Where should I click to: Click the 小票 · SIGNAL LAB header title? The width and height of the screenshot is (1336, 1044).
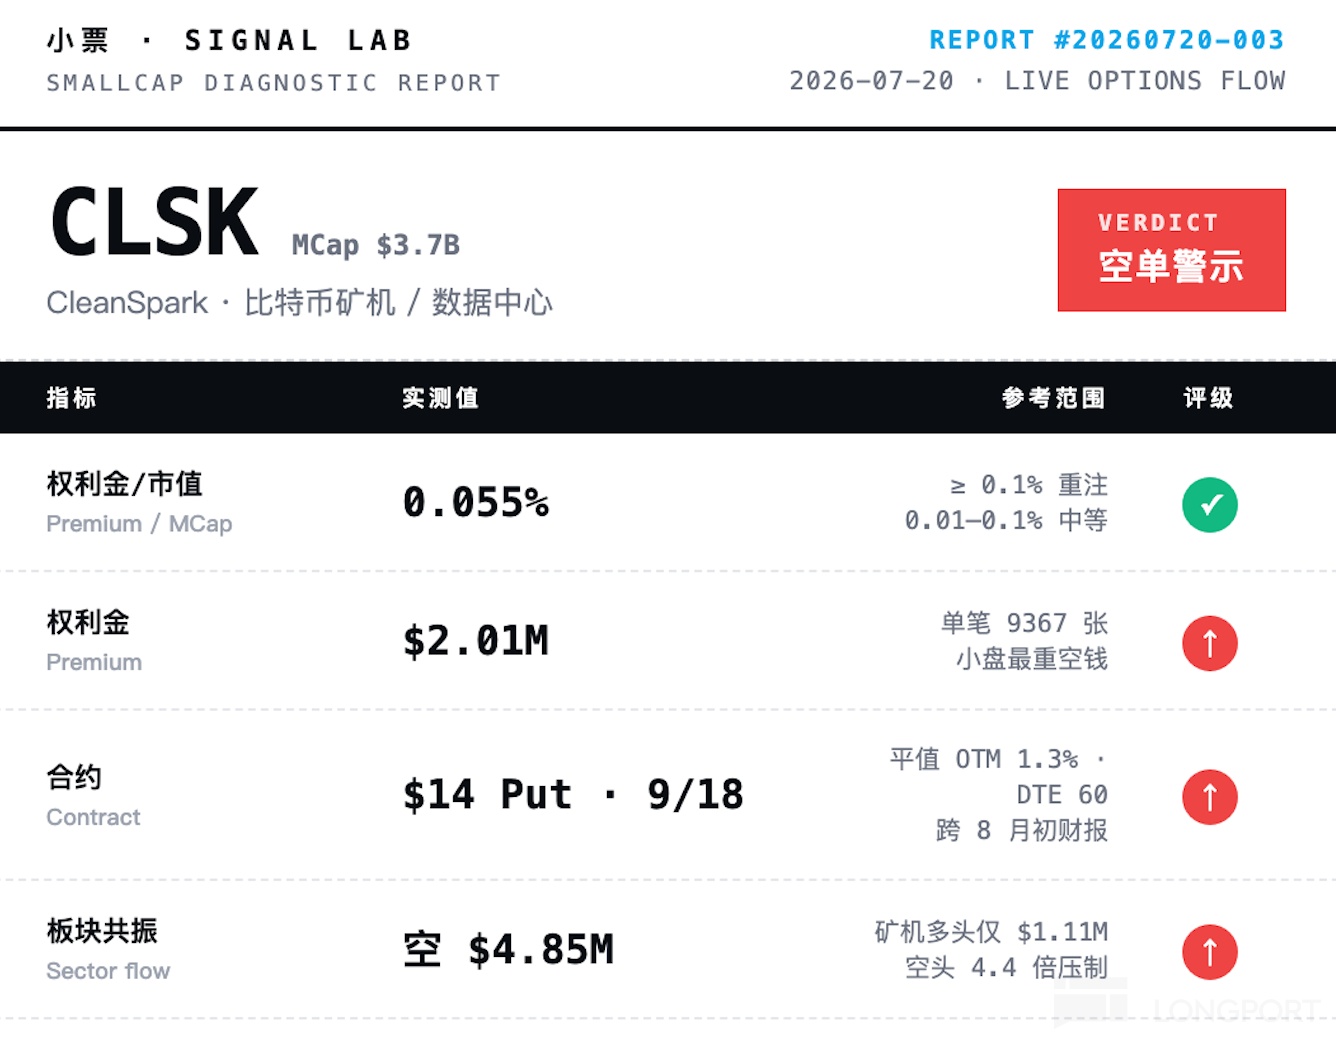pos(229,40)
